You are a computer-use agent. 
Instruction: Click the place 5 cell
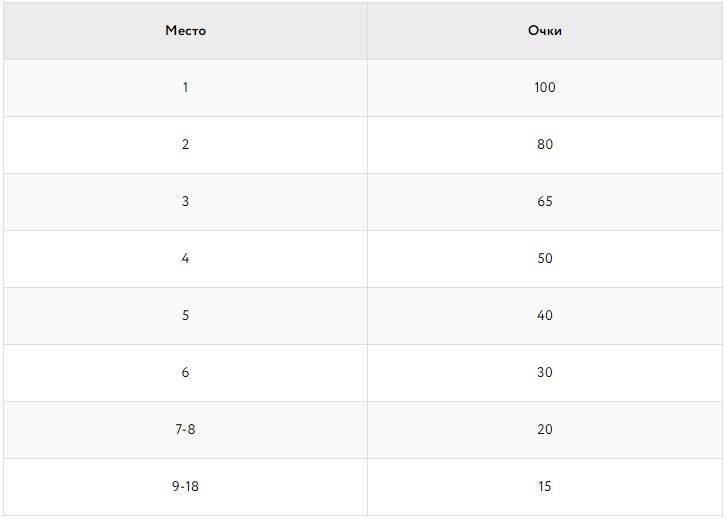(185, 316)
